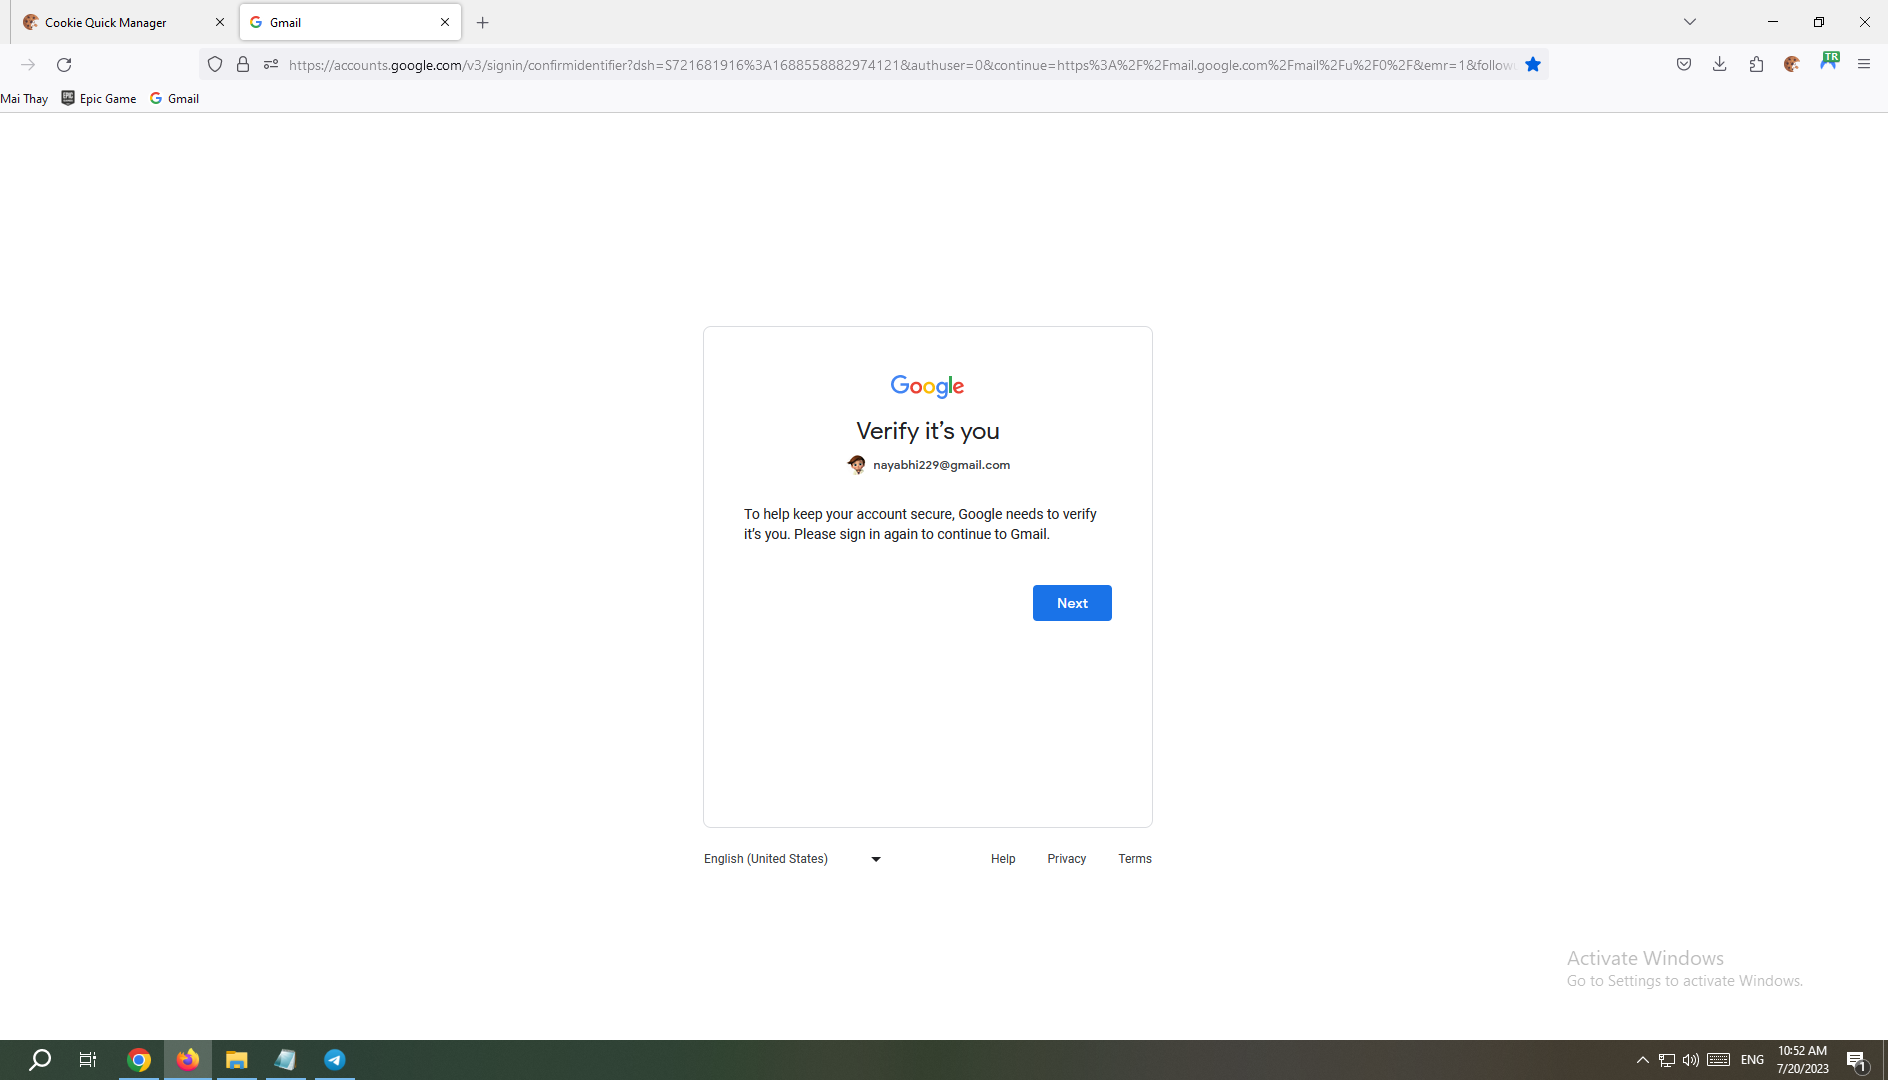Screen dimensions: 1888x1080
Task: Click the nayabhi229@gmail.com account avatar
Action: tap(857, 465)
